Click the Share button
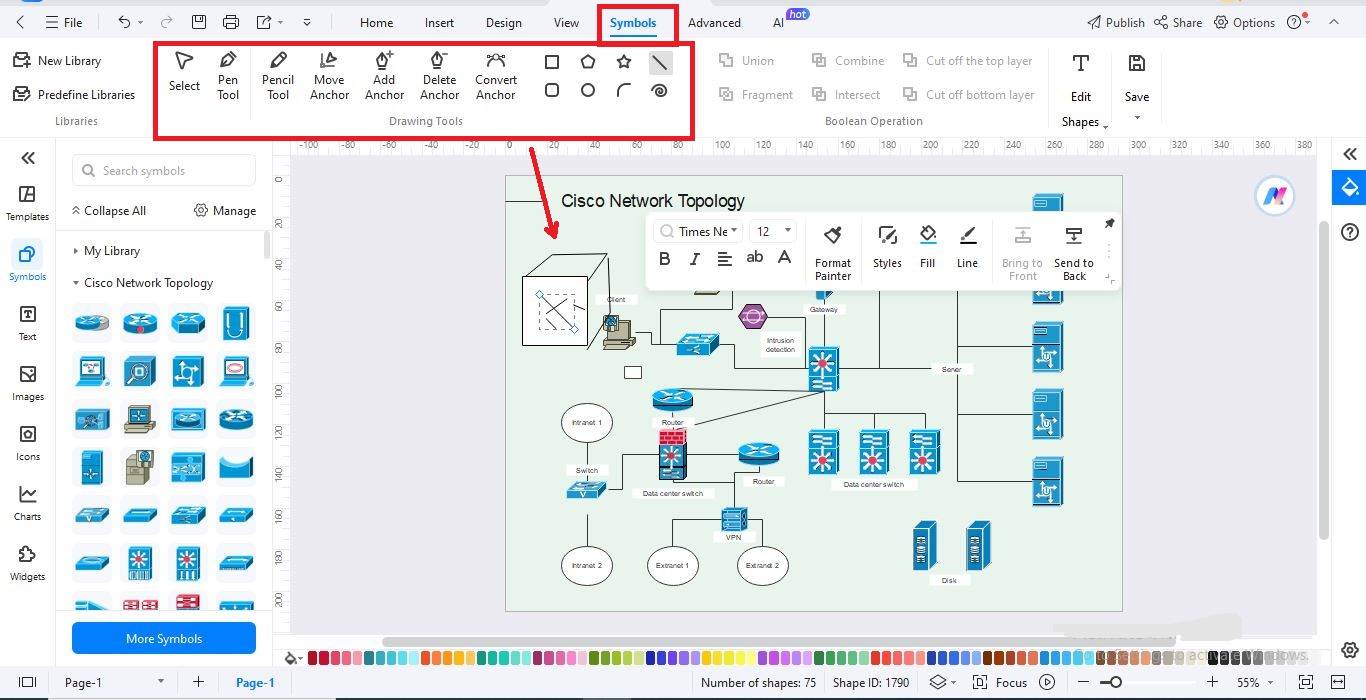Screen dimensions: 1366x700 1177,22
